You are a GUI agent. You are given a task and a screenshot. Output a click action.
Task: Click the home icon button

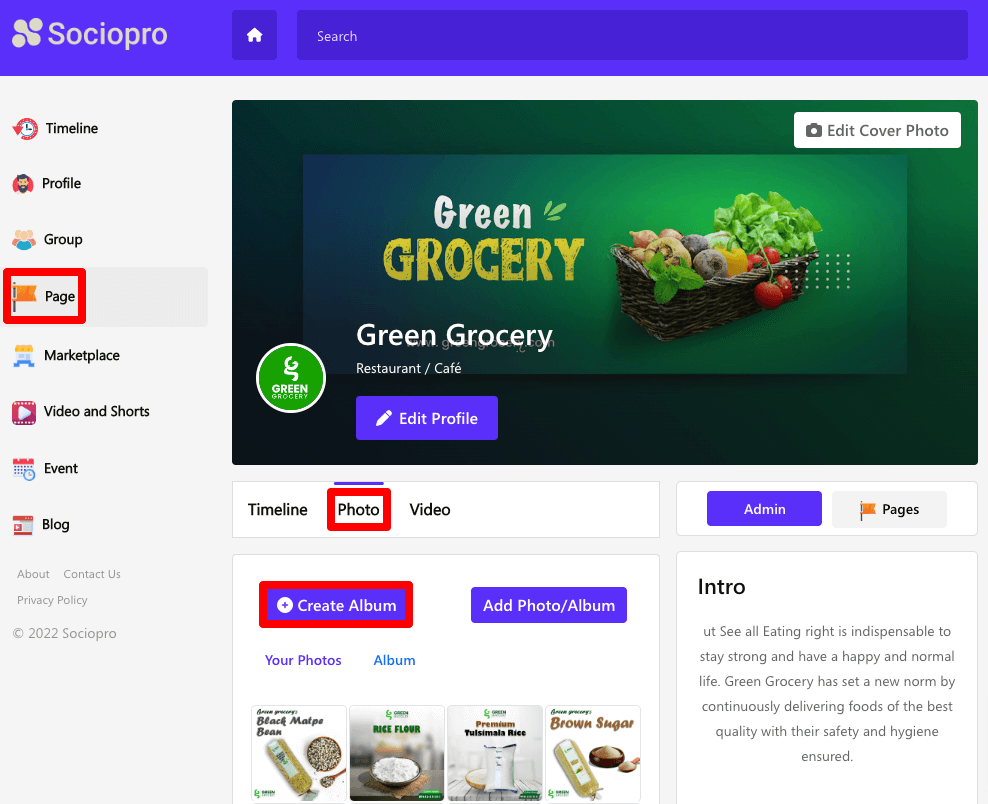coord(254,35)
